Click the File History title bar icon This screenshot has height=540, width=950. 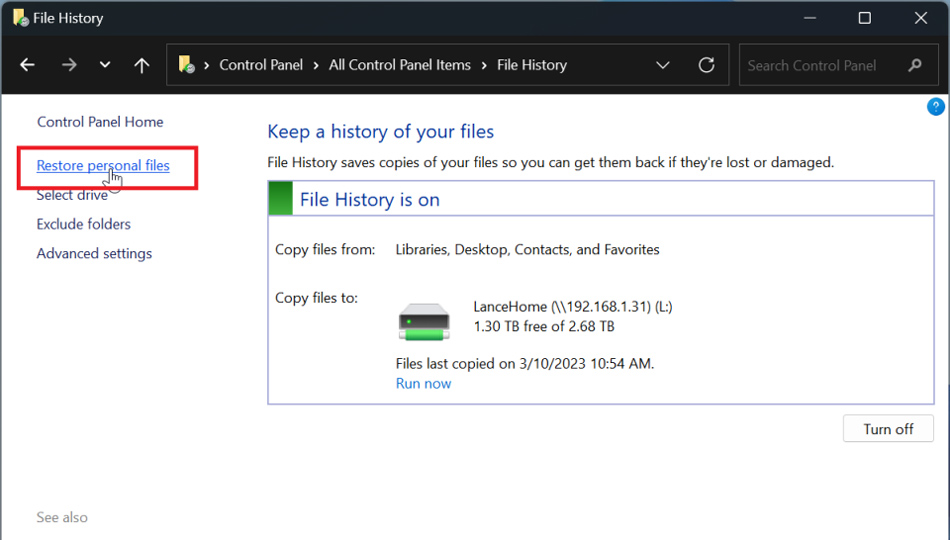click(20, 18)
